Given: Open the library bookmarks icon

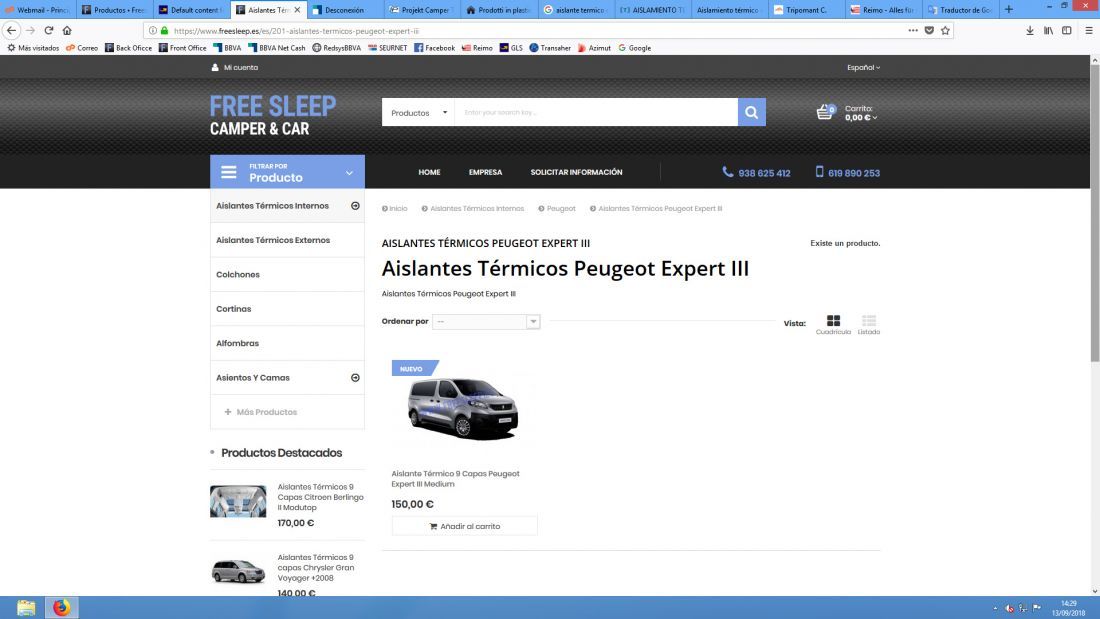Looking at the screenshot, I should click(x=1048, y=30).
